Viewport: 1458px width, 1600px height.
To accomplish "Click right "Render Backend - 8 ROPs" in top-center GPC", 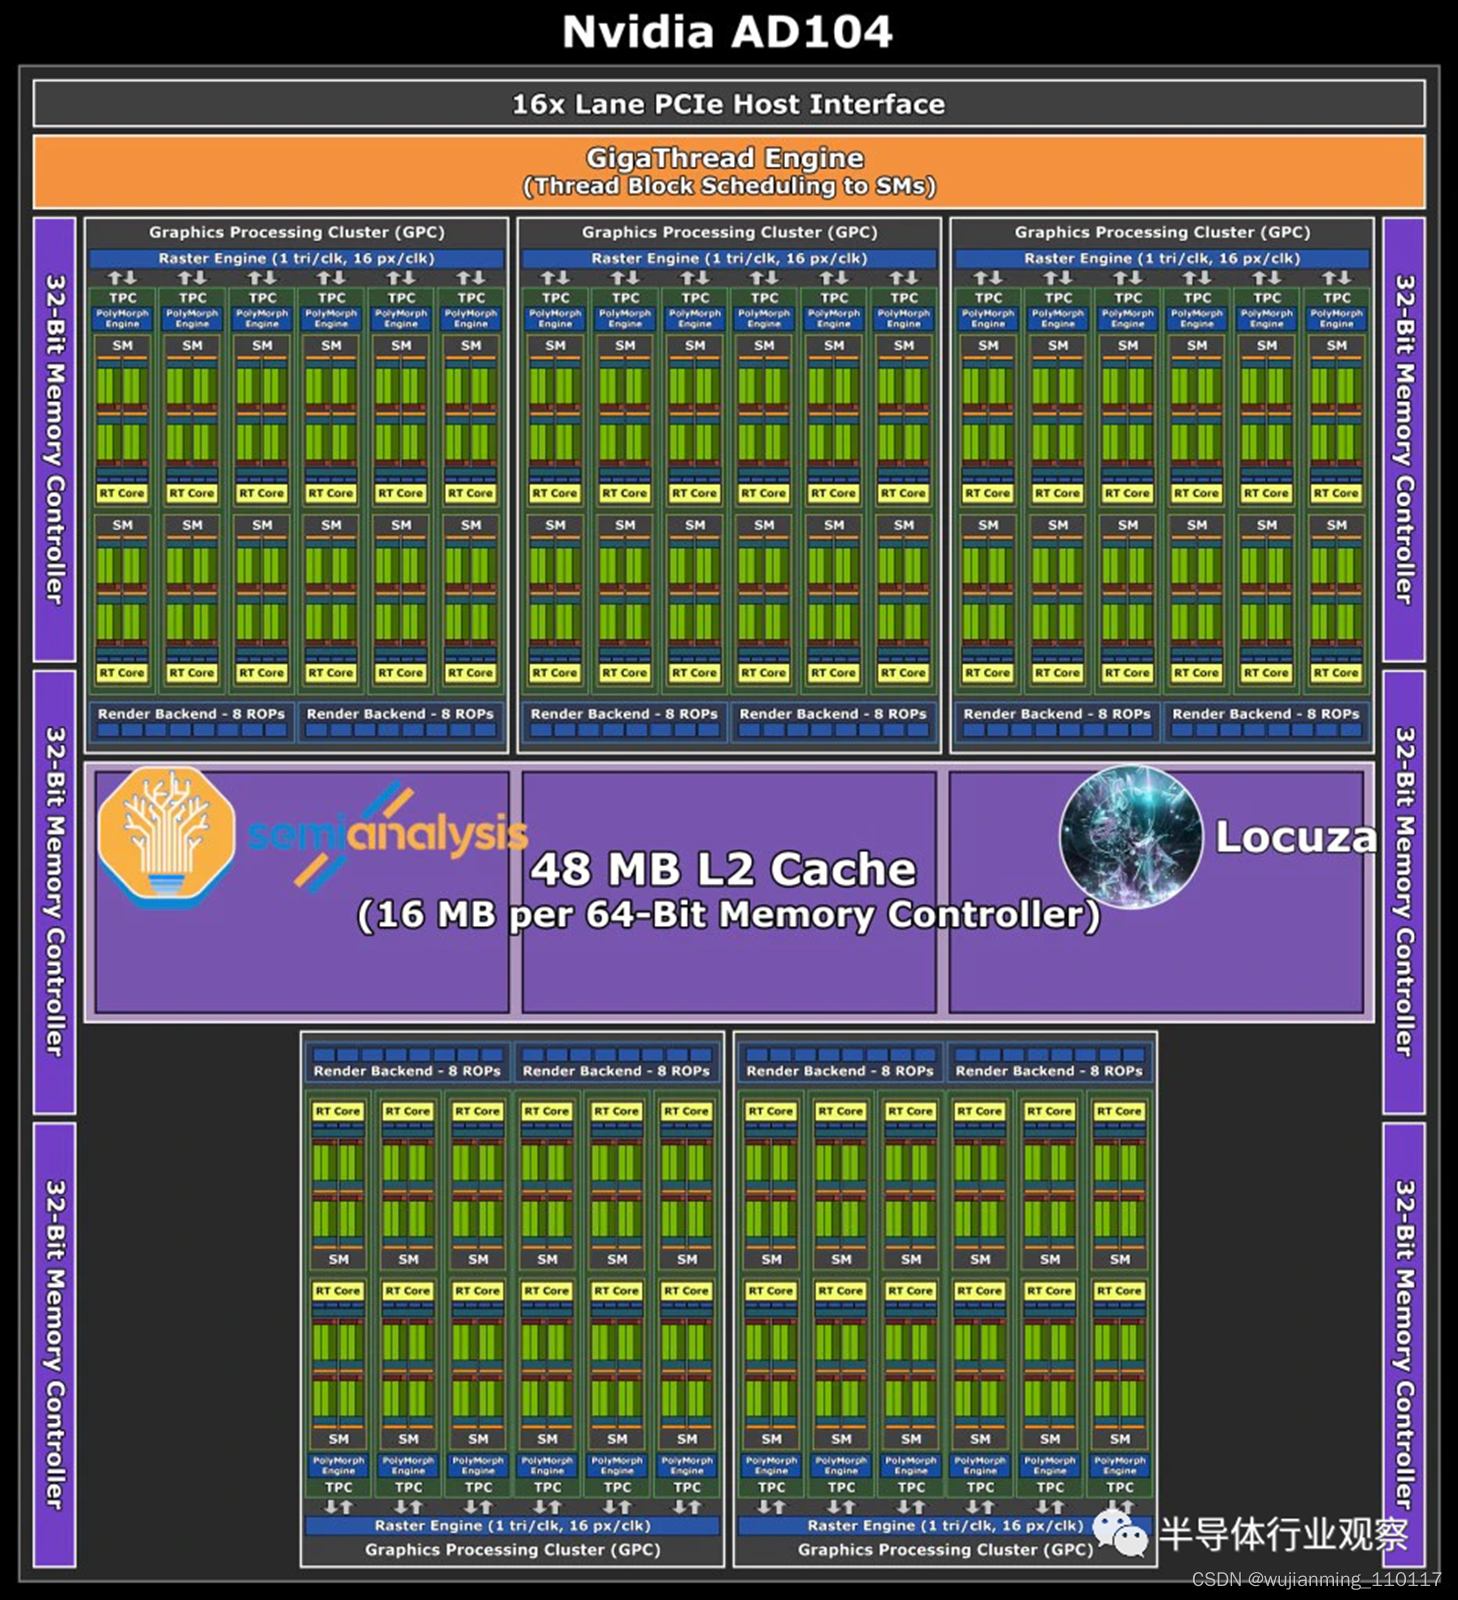I will tap(834, 721).
